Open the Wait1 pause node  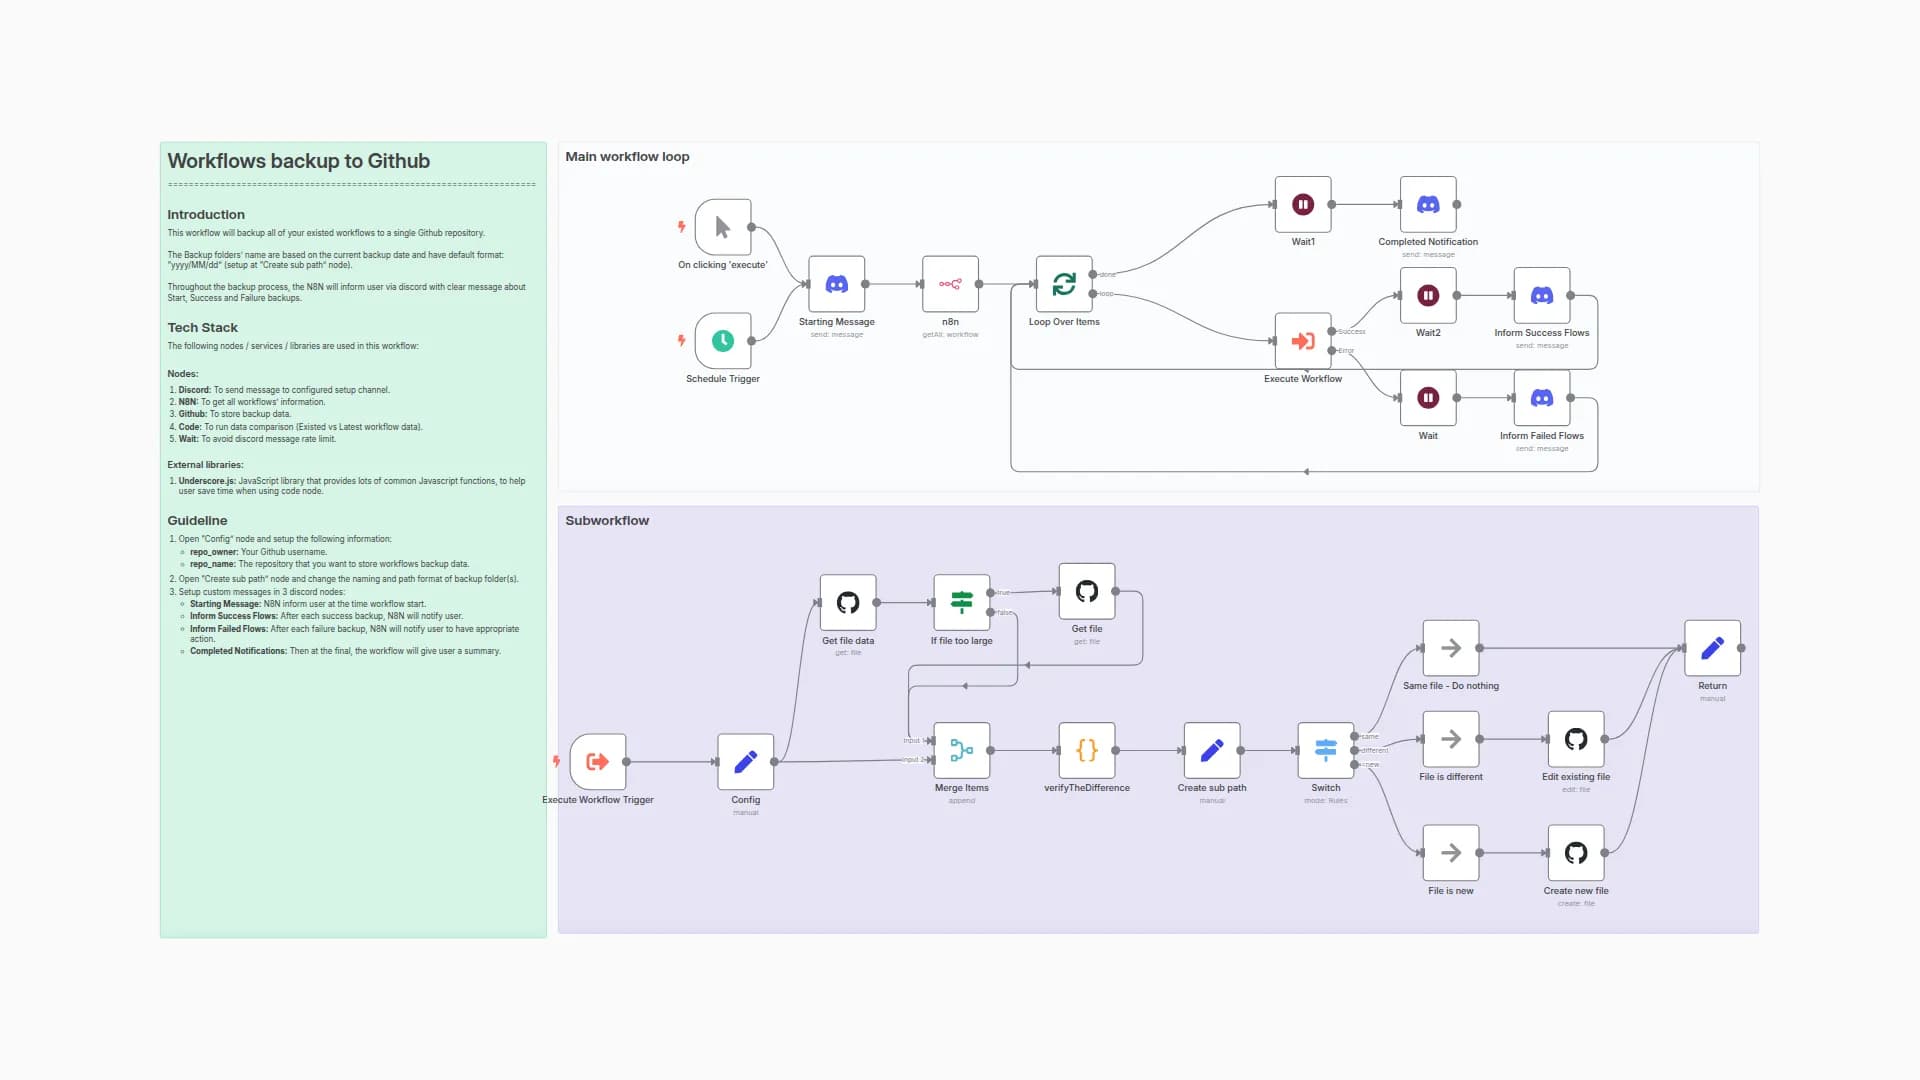point(1302,204)
